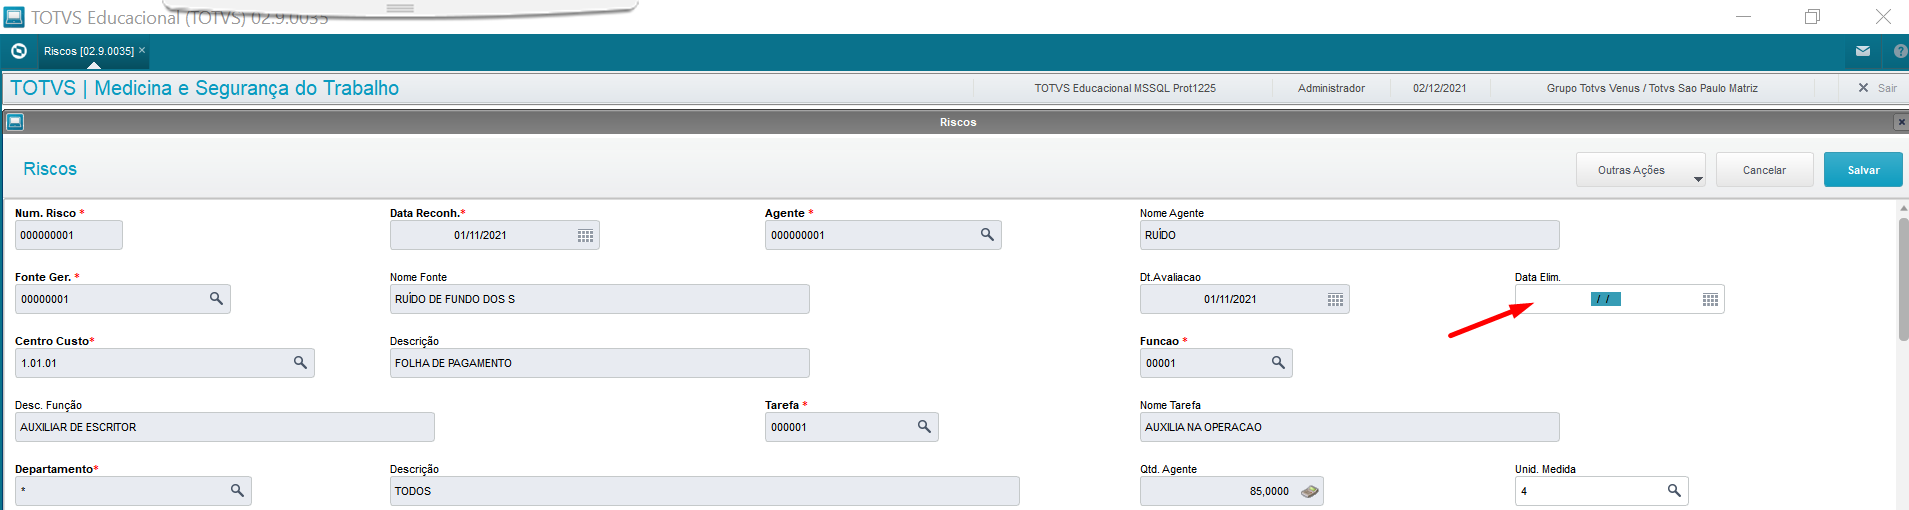Click the Administrador user label

tap(1331, 88)
